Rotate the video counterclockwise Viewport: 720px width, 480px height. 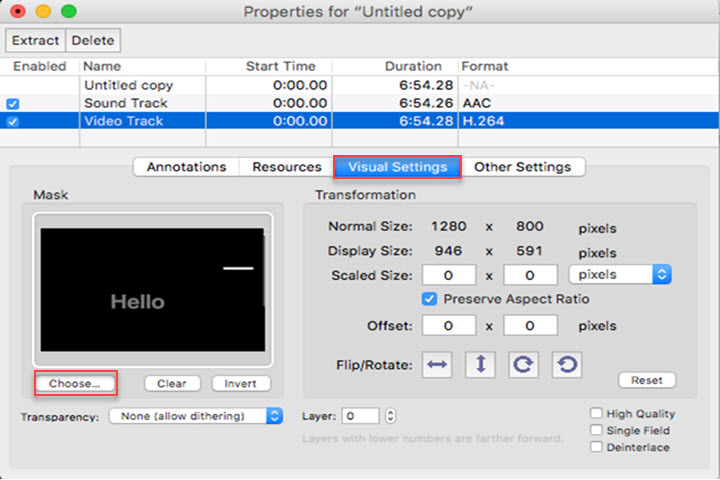click(566, 365)
